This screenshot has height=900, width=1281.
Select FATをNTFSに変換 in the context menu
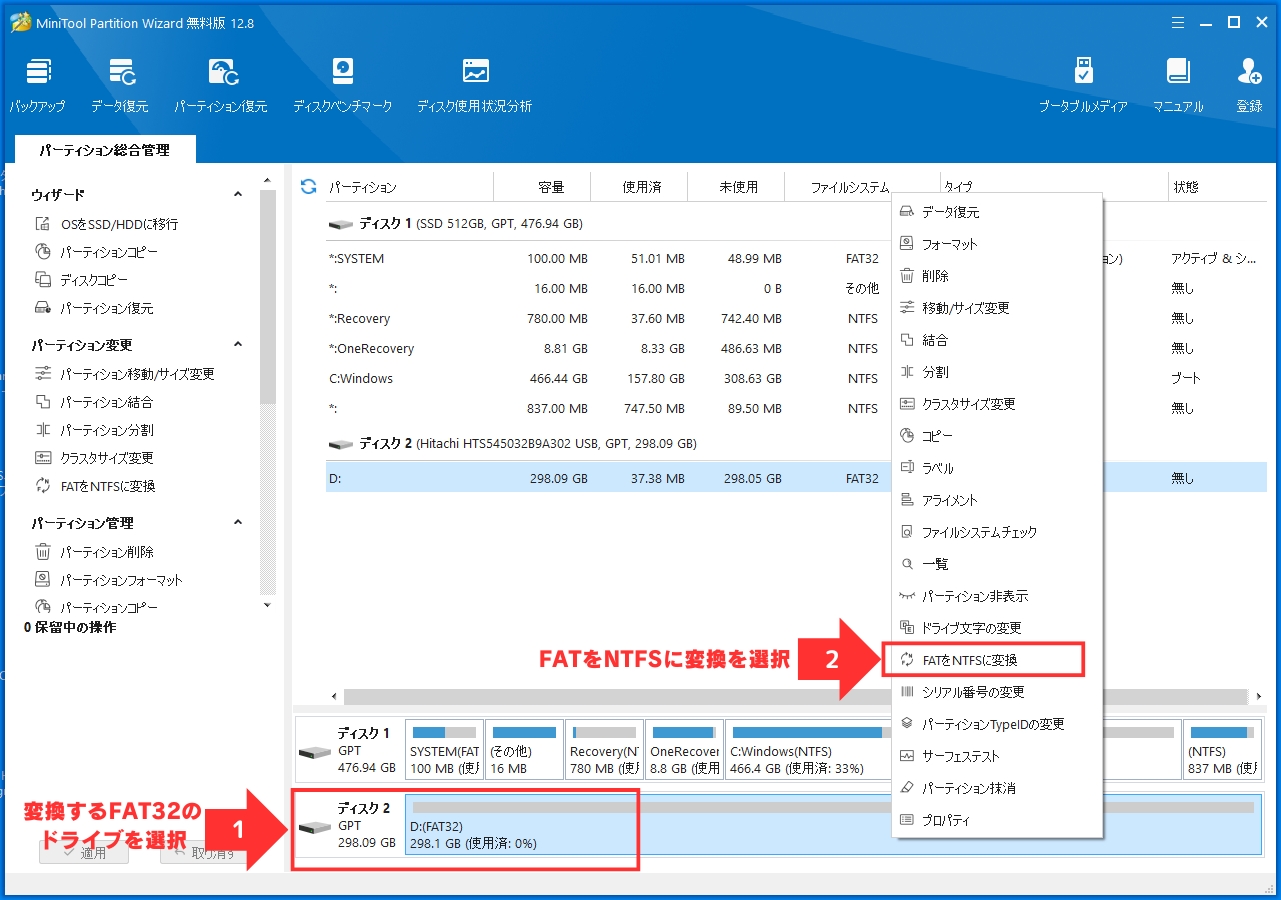pos(997,660)
